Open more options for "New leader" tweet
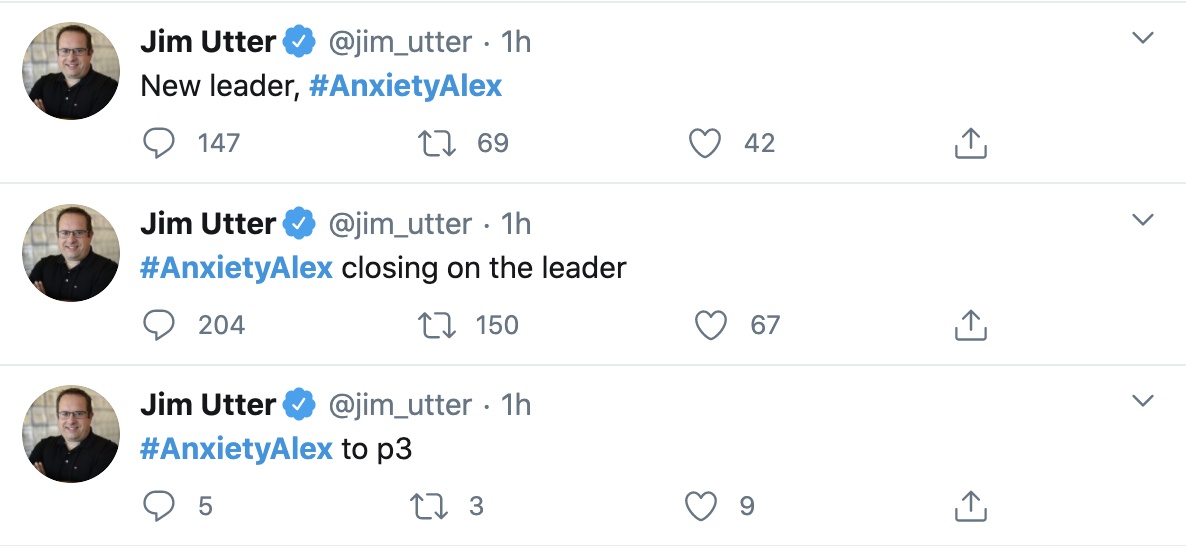This screenshot has height=546, width=1186. pos(1142,39)
